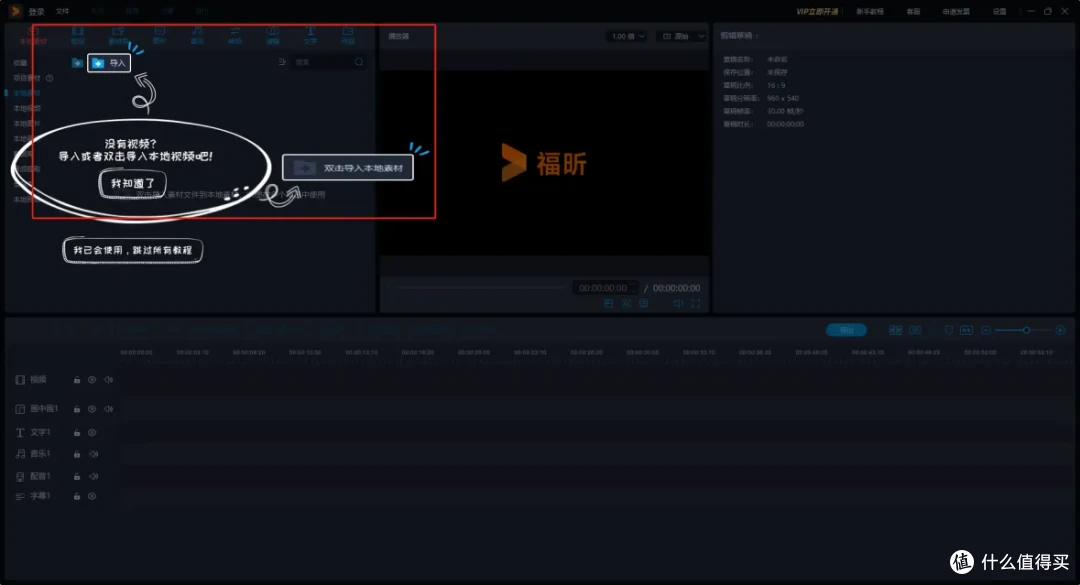Open the 登录 login entry

coord(37,12)
